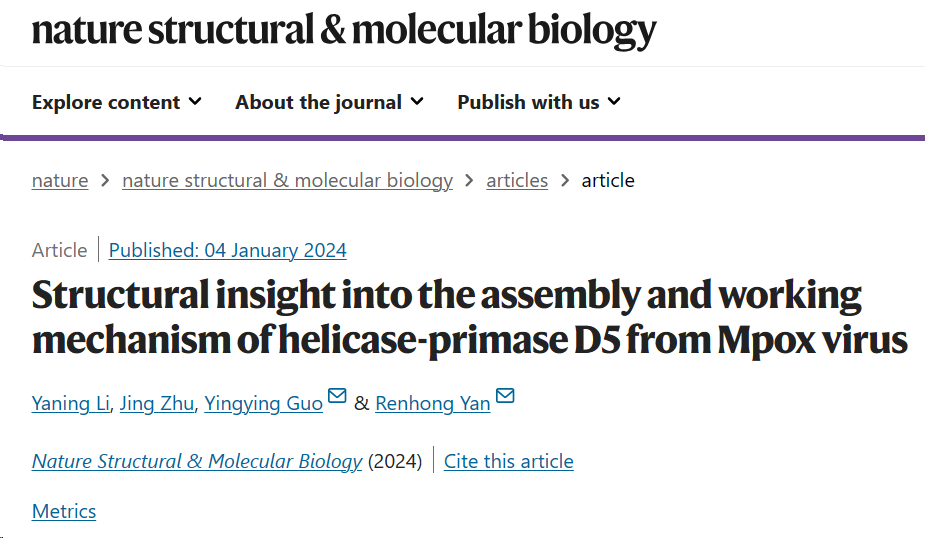Click the Article type label beside the publication date

pyautogui.click(x=59, y=251)
